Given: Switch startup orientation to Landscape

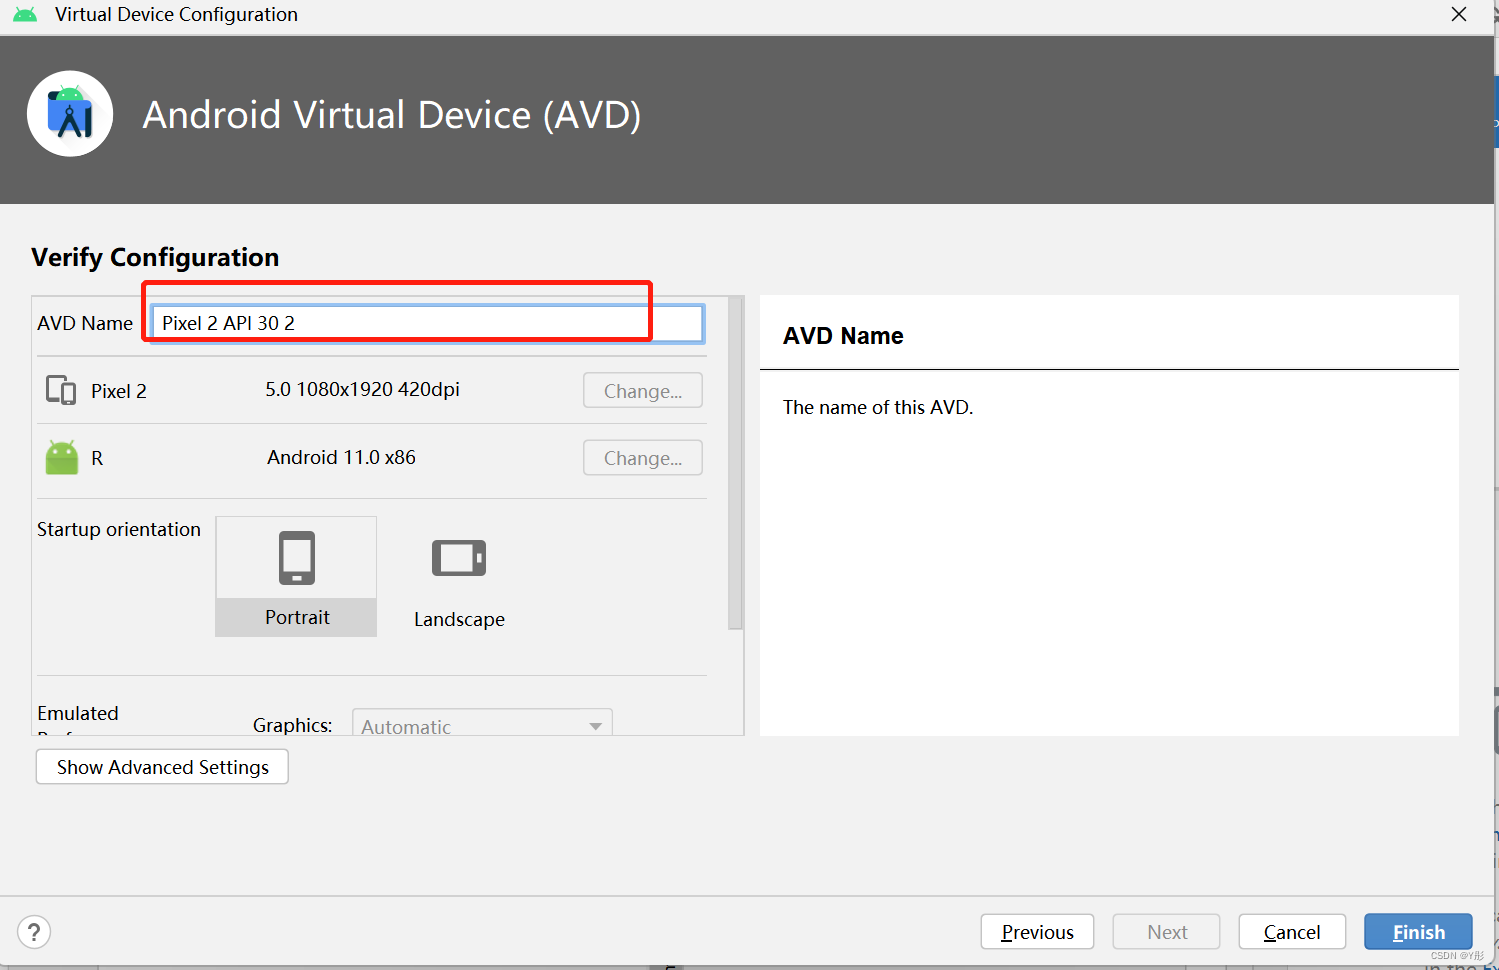Looking at the screenshot, I should click(459, 558).
